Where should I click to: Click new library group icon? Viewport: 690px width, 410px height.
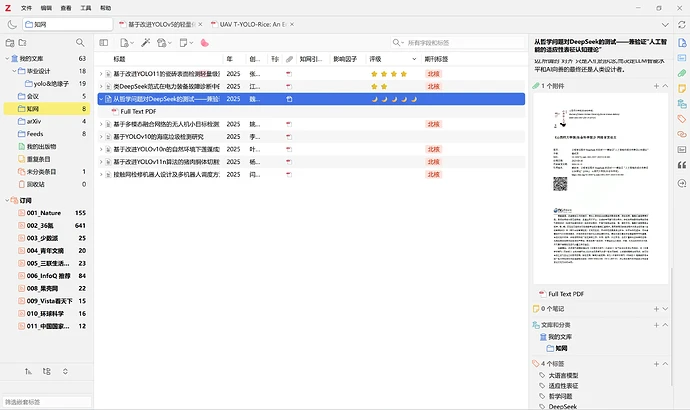tap(10, 43)
